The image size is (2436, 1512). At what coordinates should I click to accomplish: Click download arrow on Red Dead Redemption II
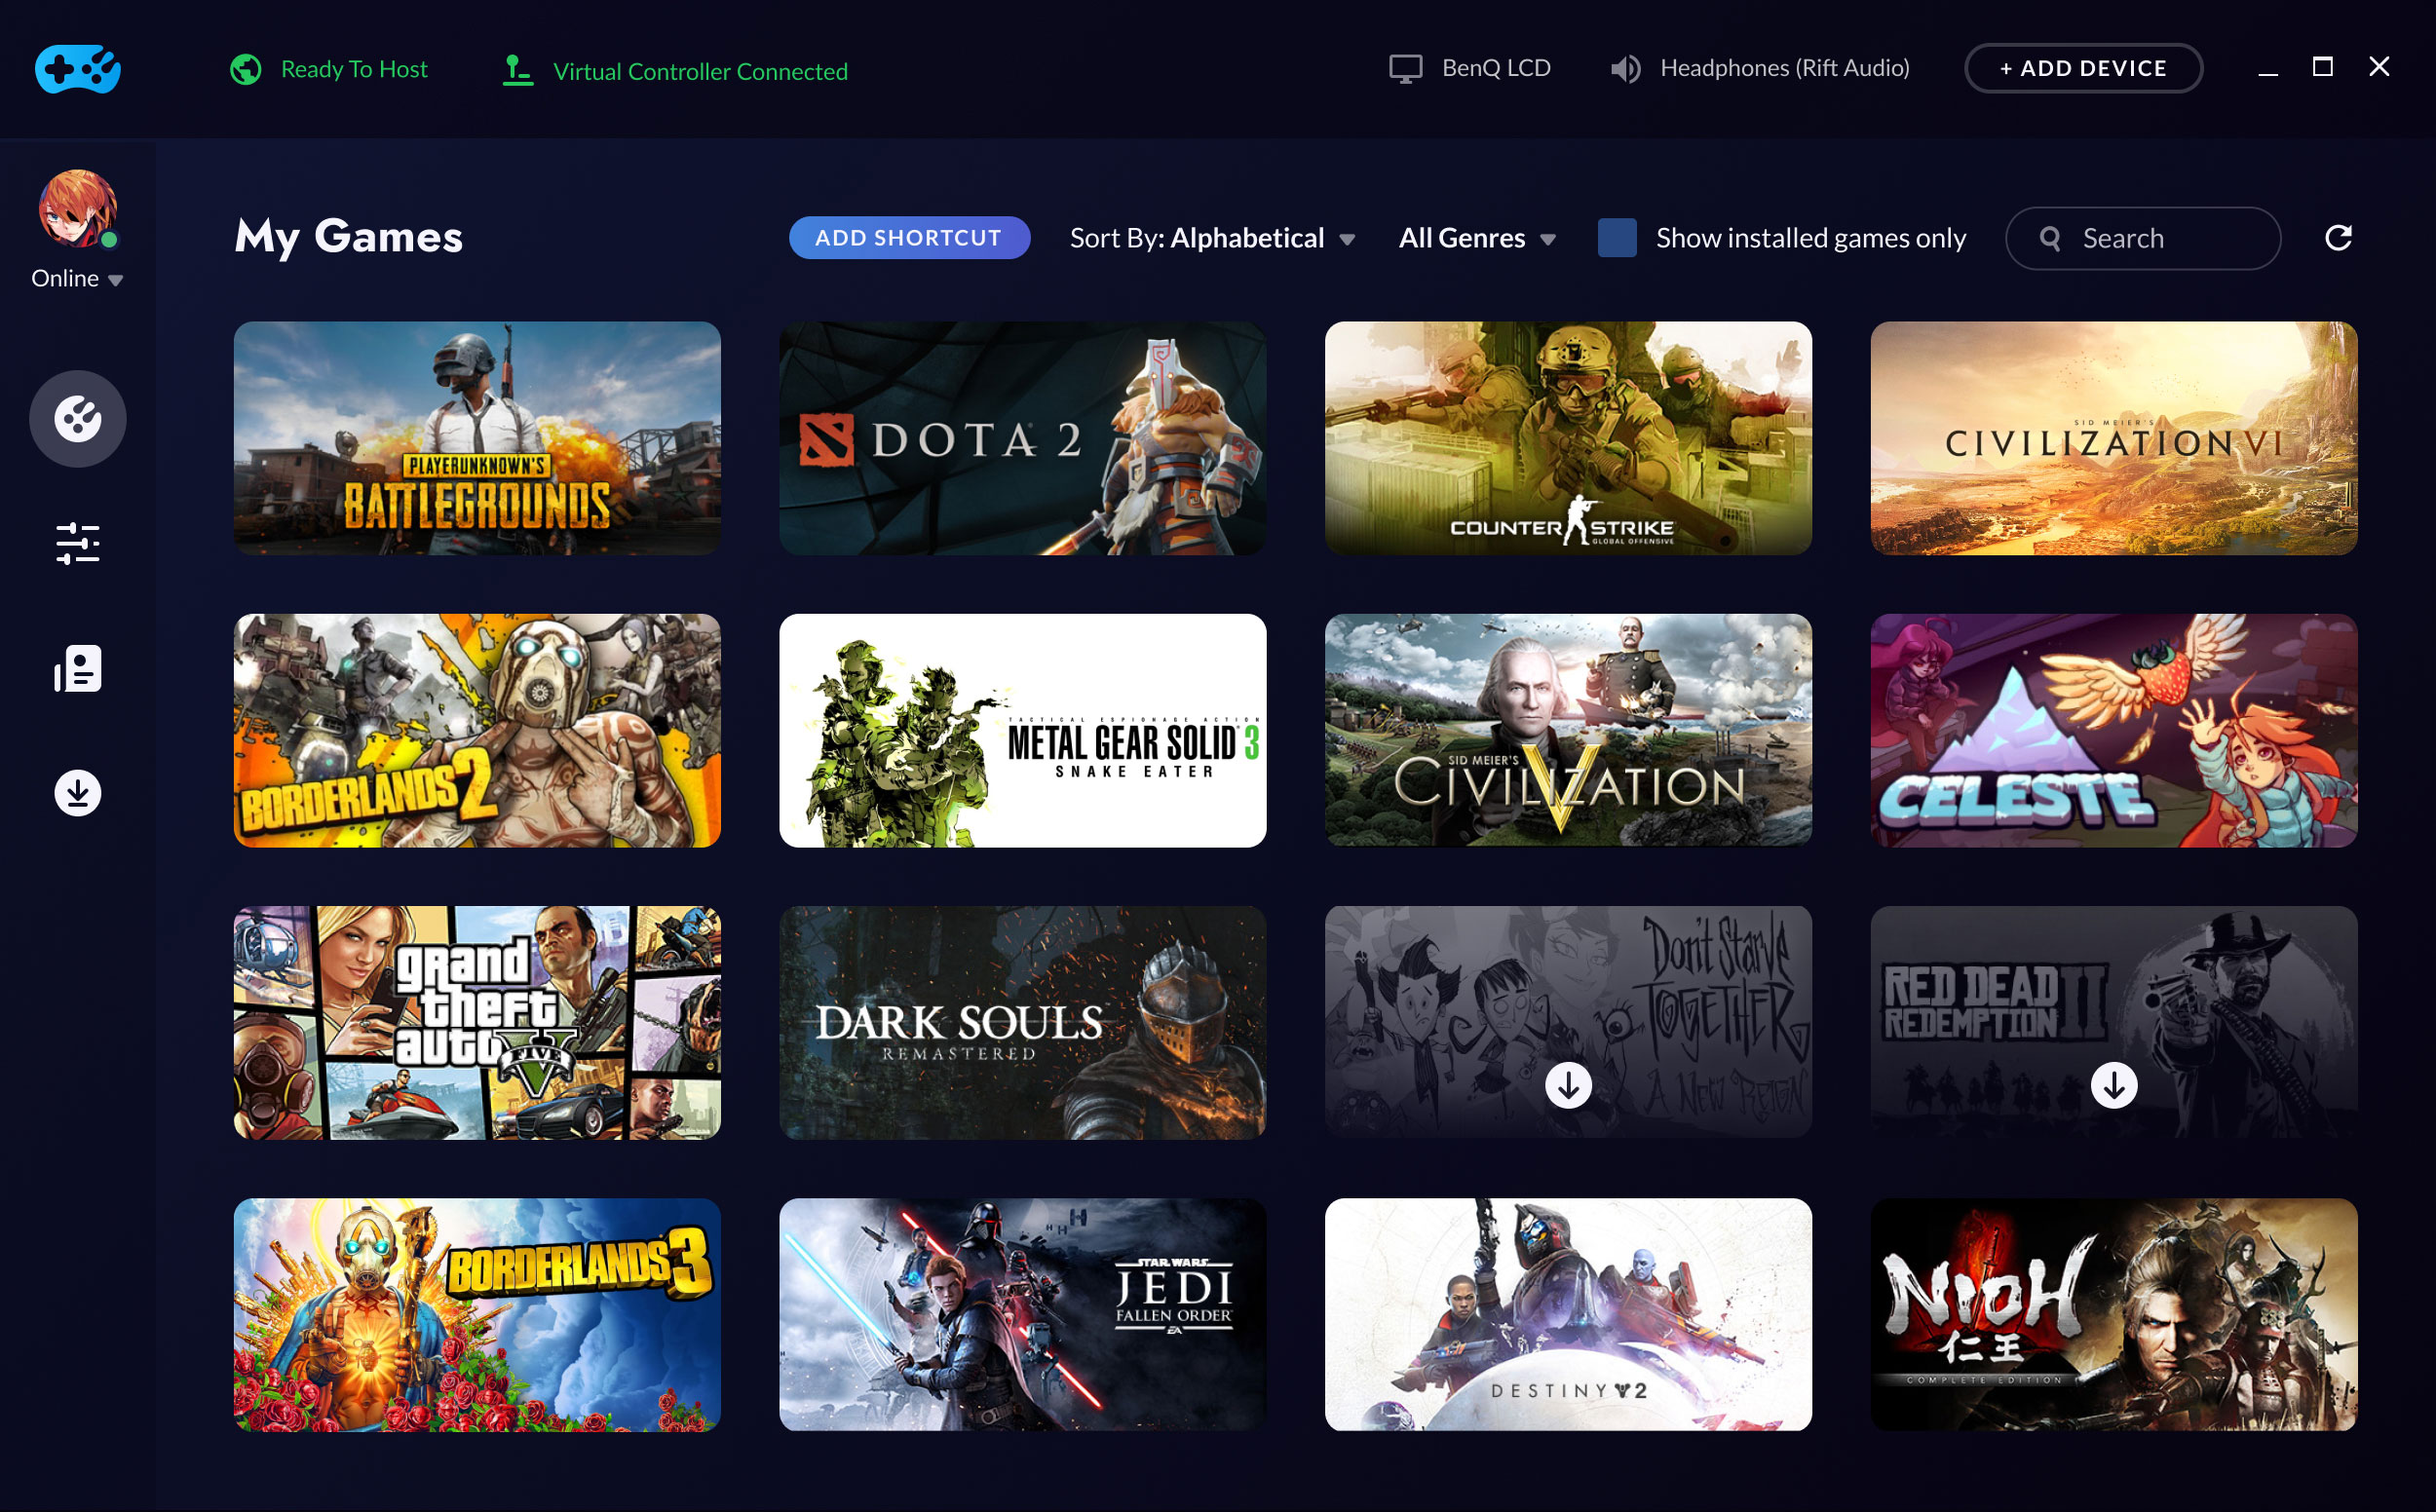[x=2114, y=1085]
